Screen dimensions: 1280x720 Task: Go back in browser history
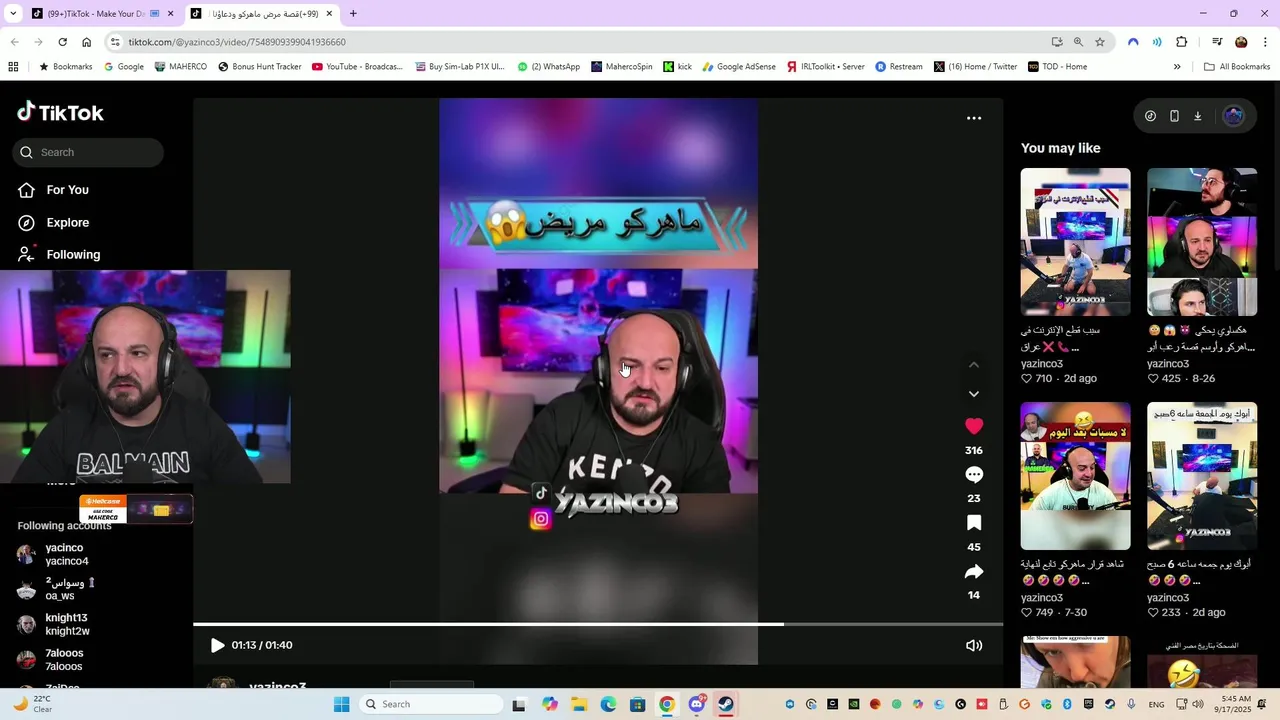(14, 42)
